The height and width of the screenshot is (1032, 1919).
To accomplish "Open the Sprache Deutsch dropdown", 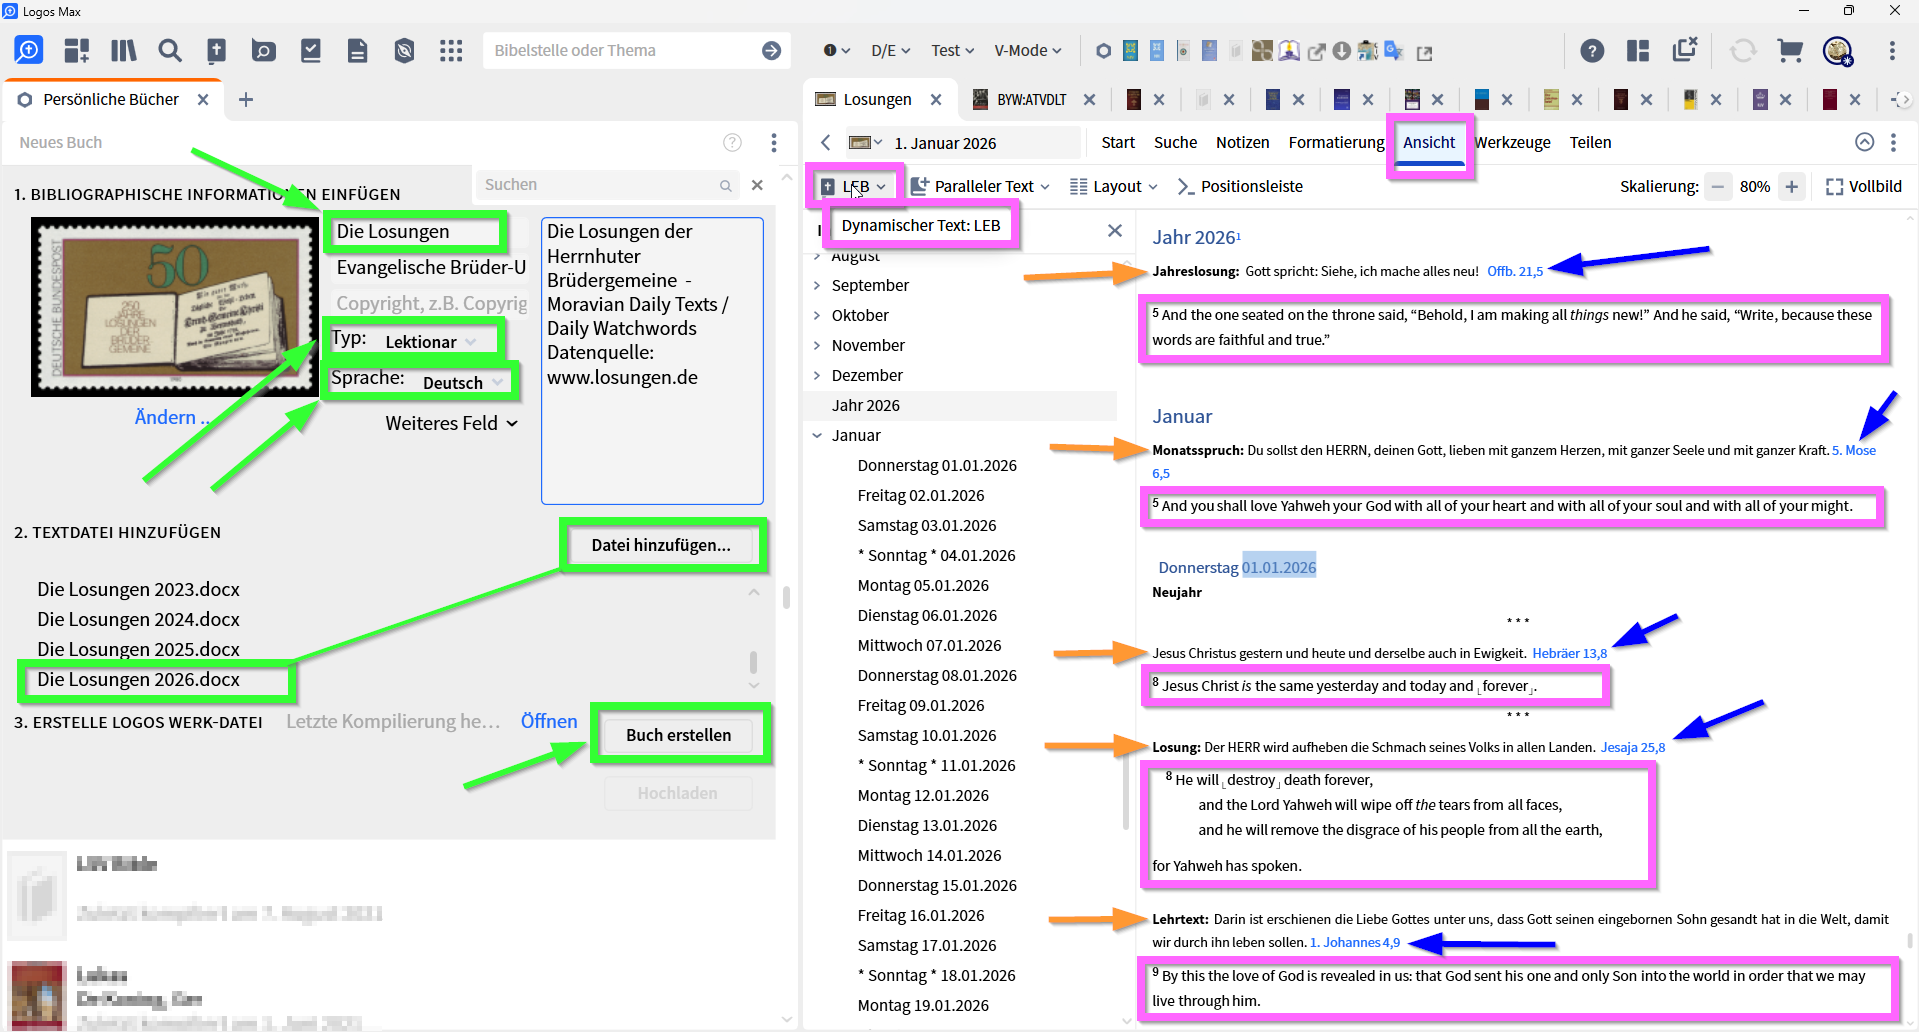I will point(463,383).
